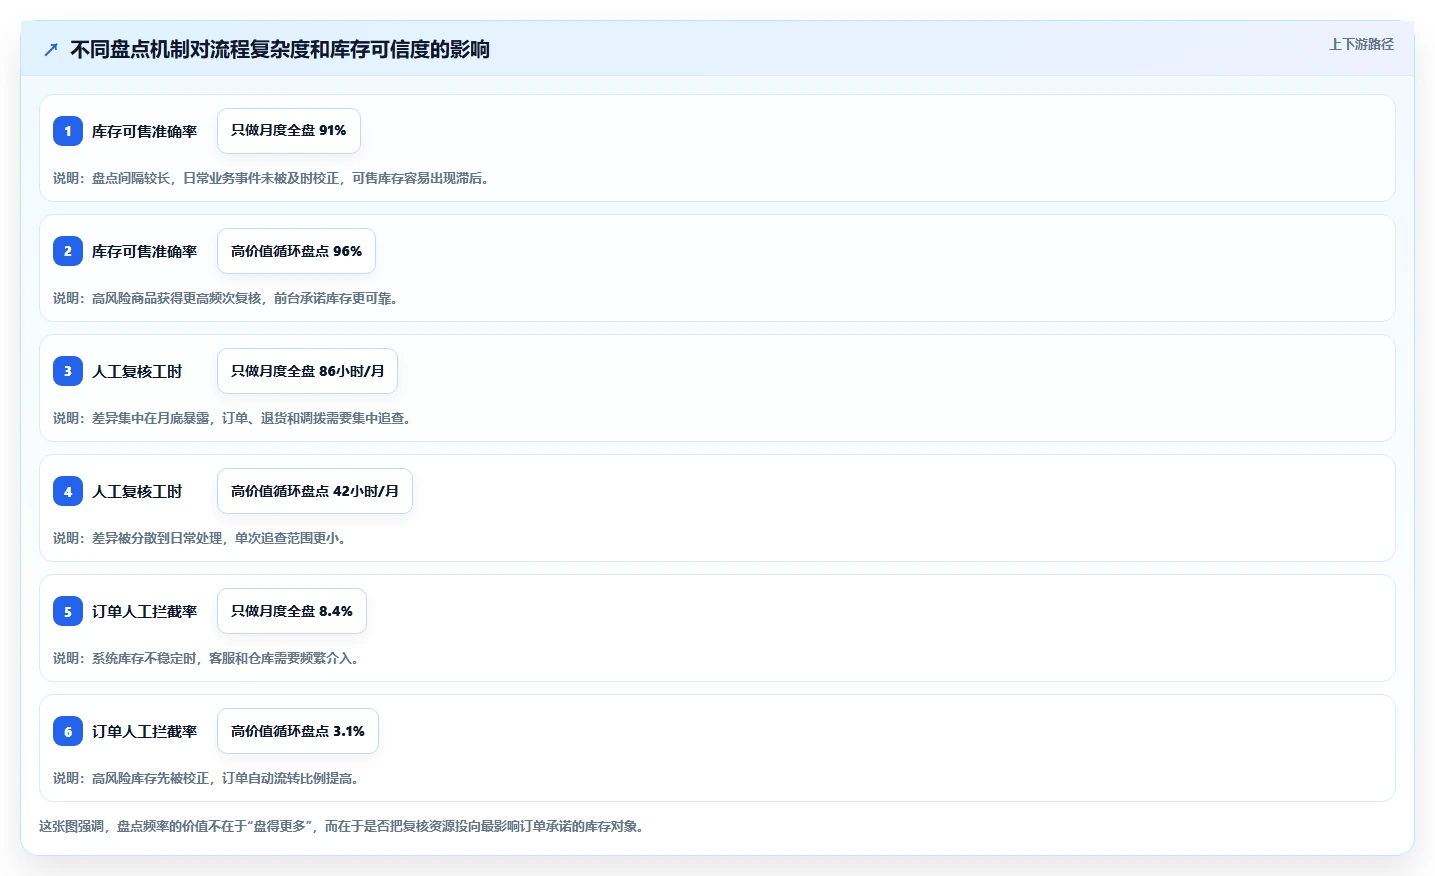Click the 高价值循环盘点 42小时/月 chip
1435x876 pixels.
315,491
